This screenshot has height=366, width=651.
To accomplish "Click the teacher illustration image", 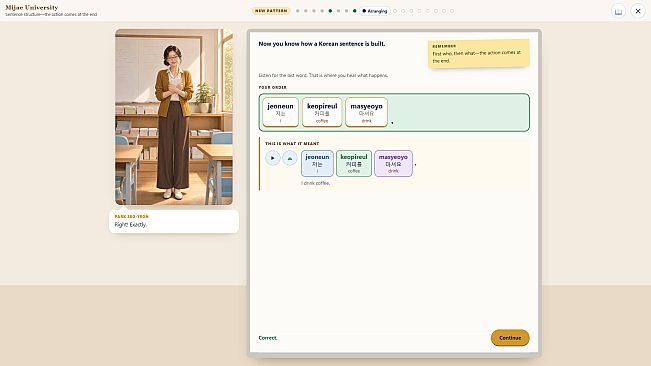I will pyautogui.click(x=174, y=117).
